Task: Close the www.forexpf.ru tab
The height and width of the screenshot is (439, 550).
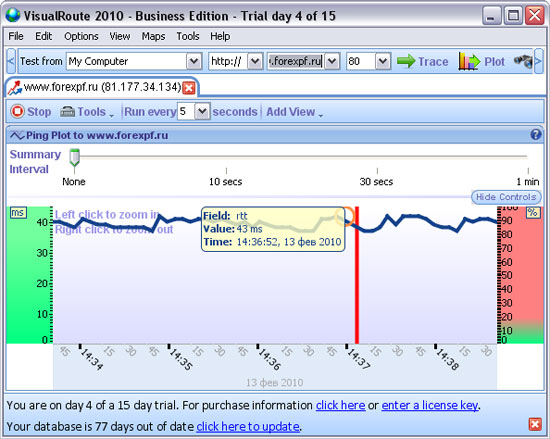Action: click(189, 88)
